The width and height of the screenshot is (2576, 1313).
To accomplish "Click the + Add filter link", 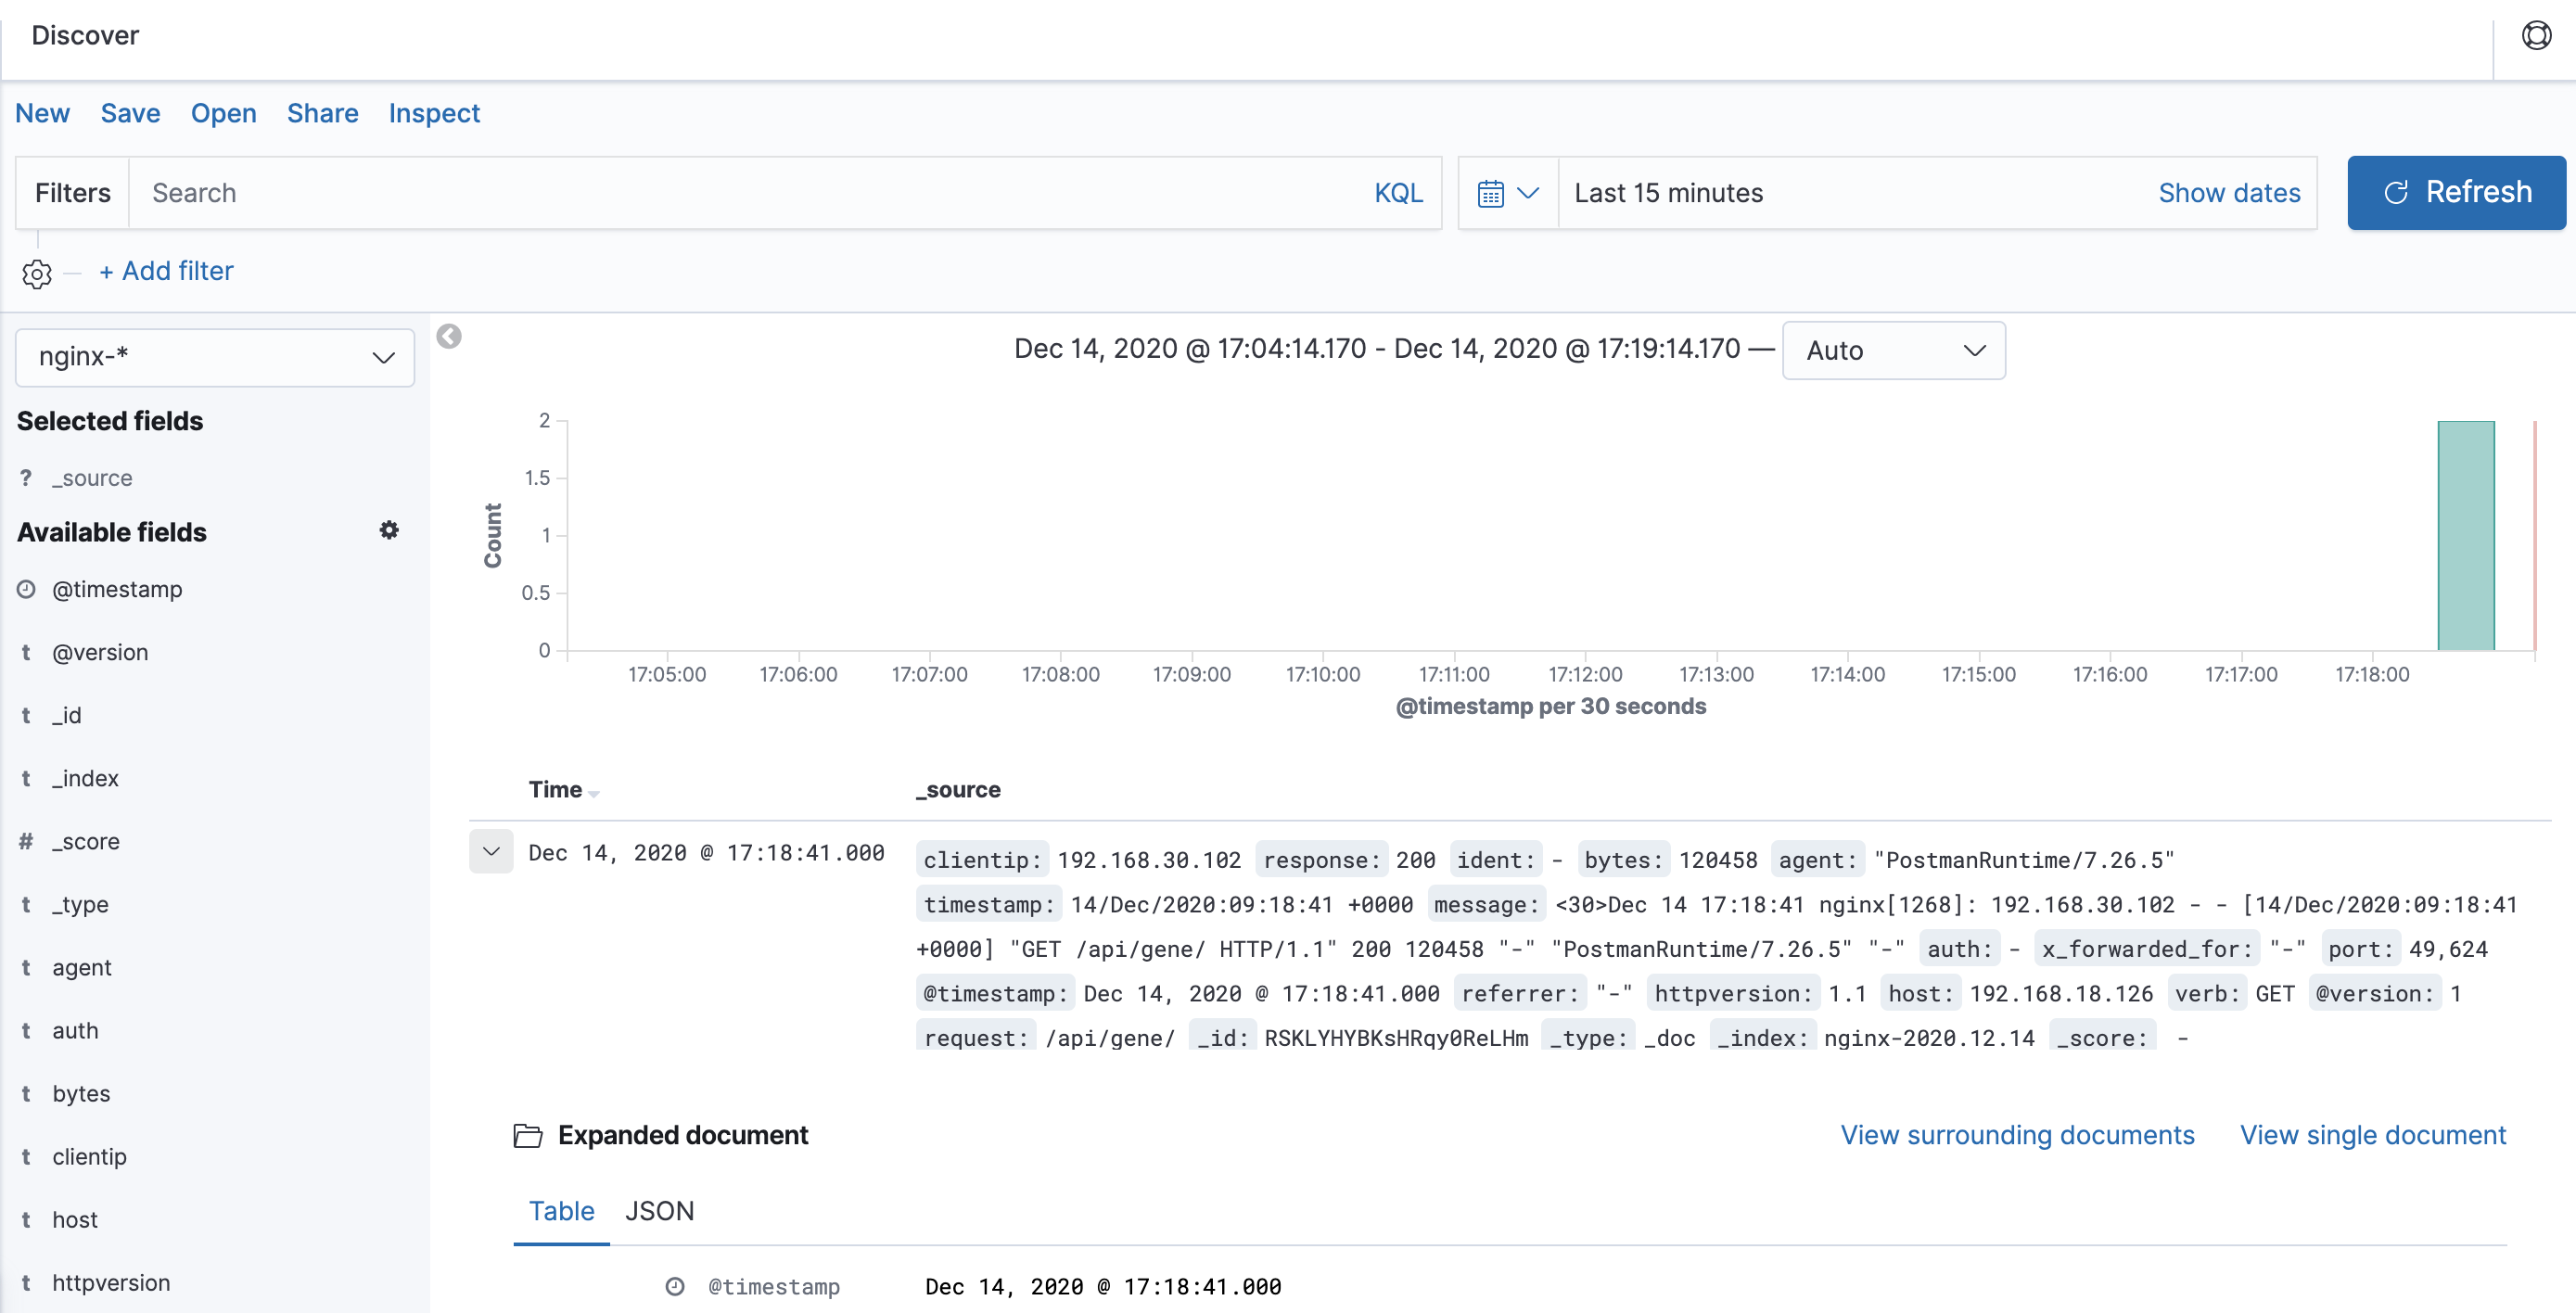I will click(166, 271).
